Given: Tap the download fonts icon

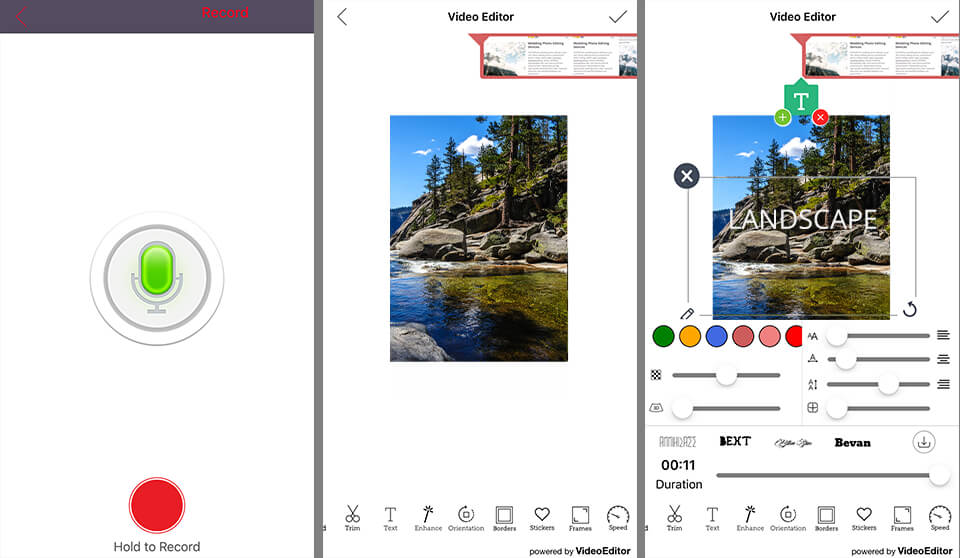Looking at the screenshot, I should [924, 442].
